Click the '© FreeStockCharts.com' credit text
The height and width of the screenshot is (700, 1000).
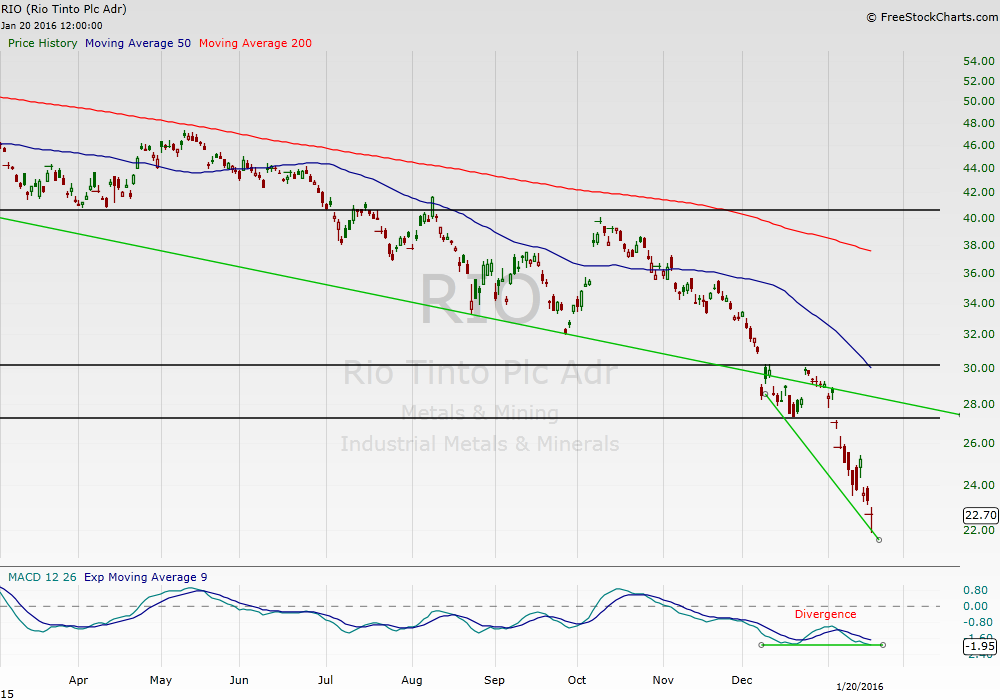pyautogui.click(x=932, y=17)
